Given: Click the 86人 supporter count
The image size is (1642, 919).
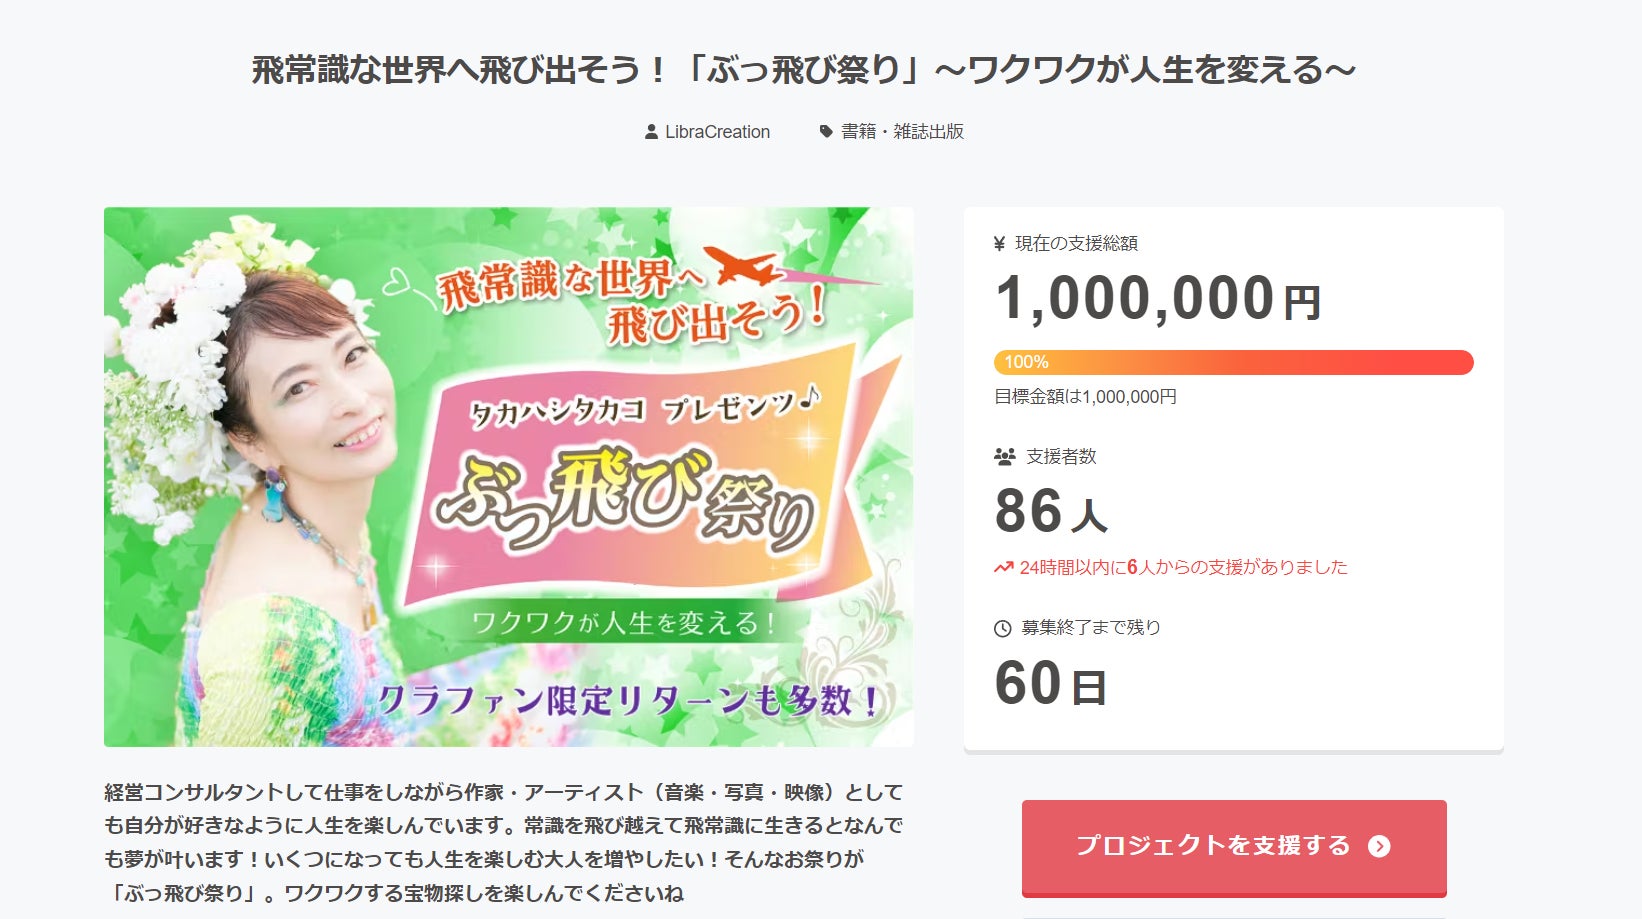Looking at the screenshot, I should tap(1050, 512).
